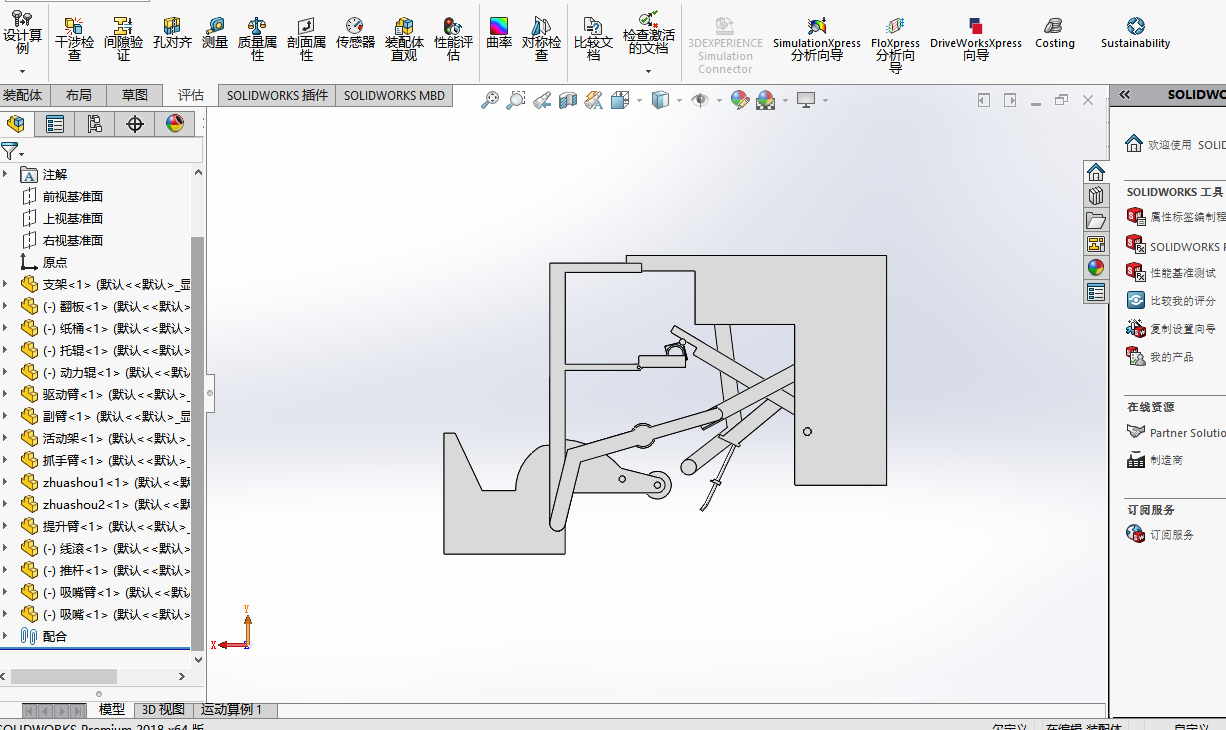This screenshot has height=730, width=1226.
Task: Run 对称检查 symmetry check
Action: coord(541,38)
